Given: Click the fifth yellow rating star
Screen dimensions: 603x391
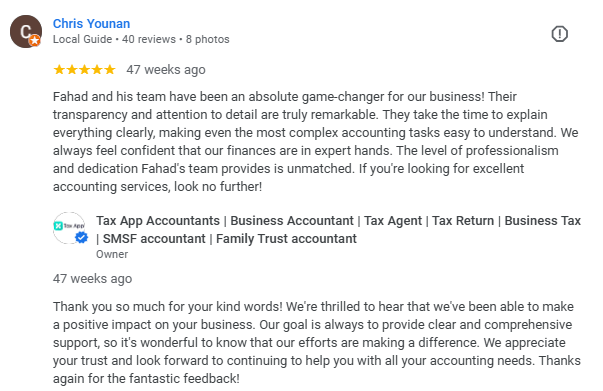Looking at the screenshot, I should pos(110,70).
